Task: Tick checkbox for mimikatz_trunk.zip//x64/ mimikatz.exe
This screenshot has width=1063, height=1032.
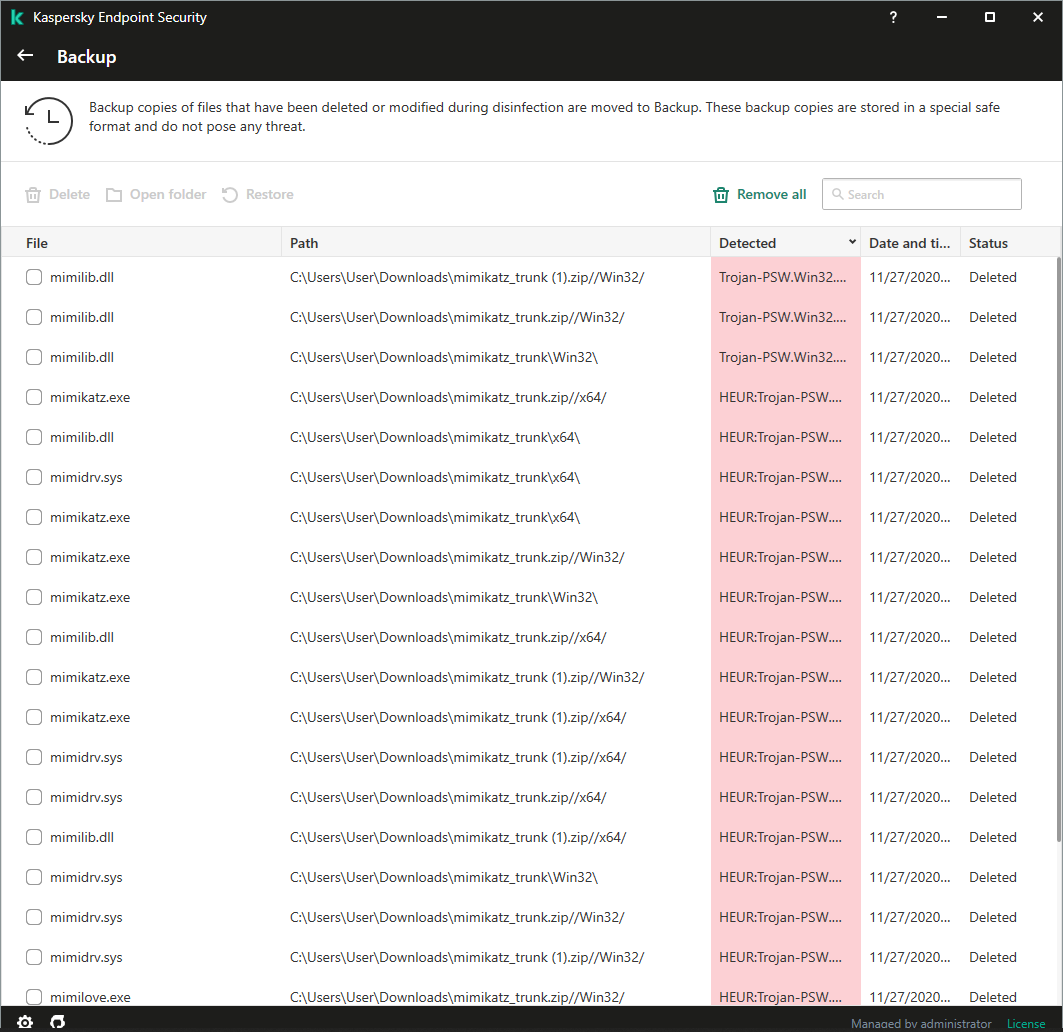Action: pyautogui.click(x=34, y=397)
